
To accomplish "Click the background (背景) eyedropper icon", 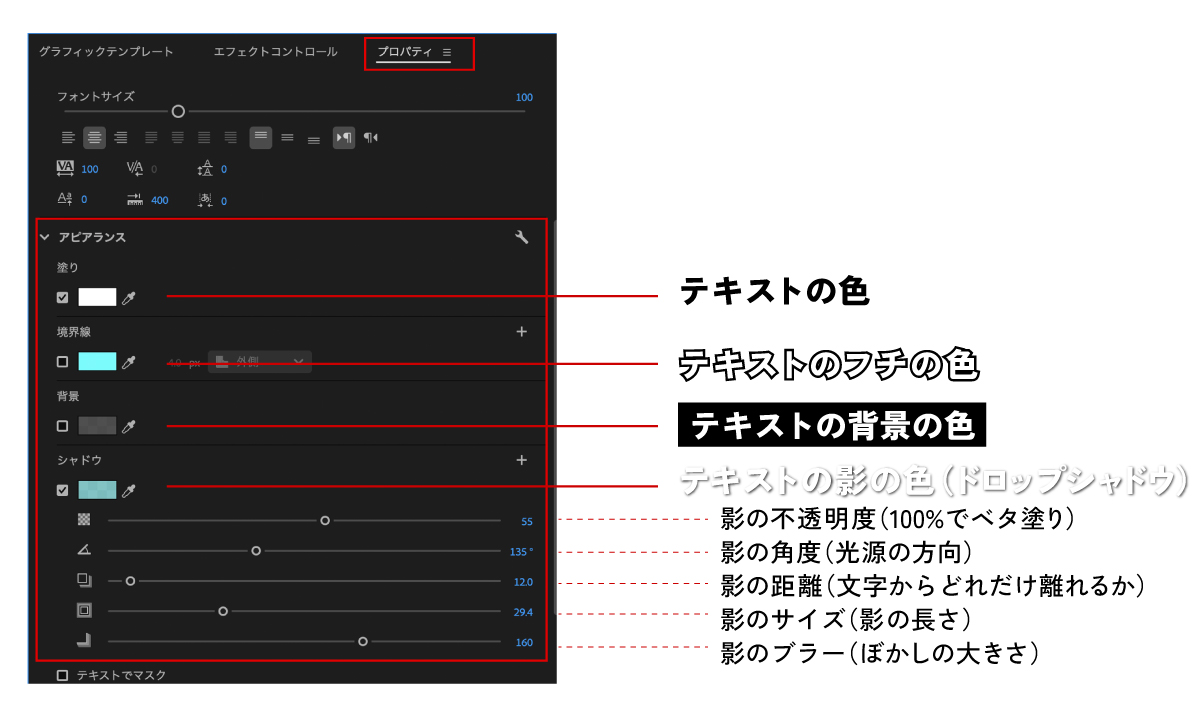I will (x=128, y=426).
